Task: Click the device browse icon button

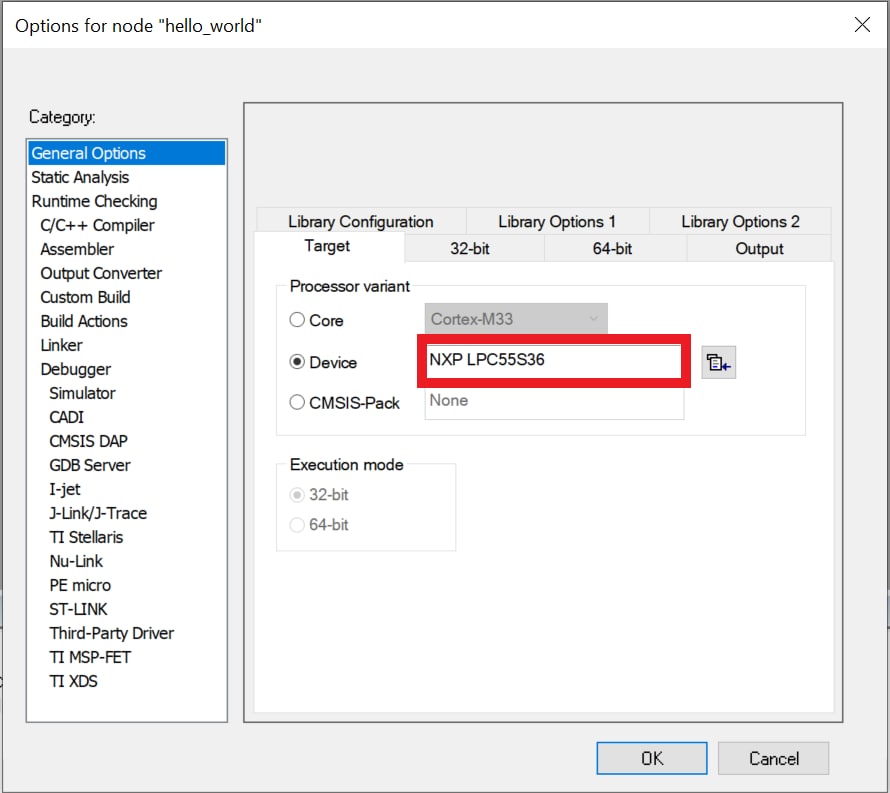Action: pos(718,363)
